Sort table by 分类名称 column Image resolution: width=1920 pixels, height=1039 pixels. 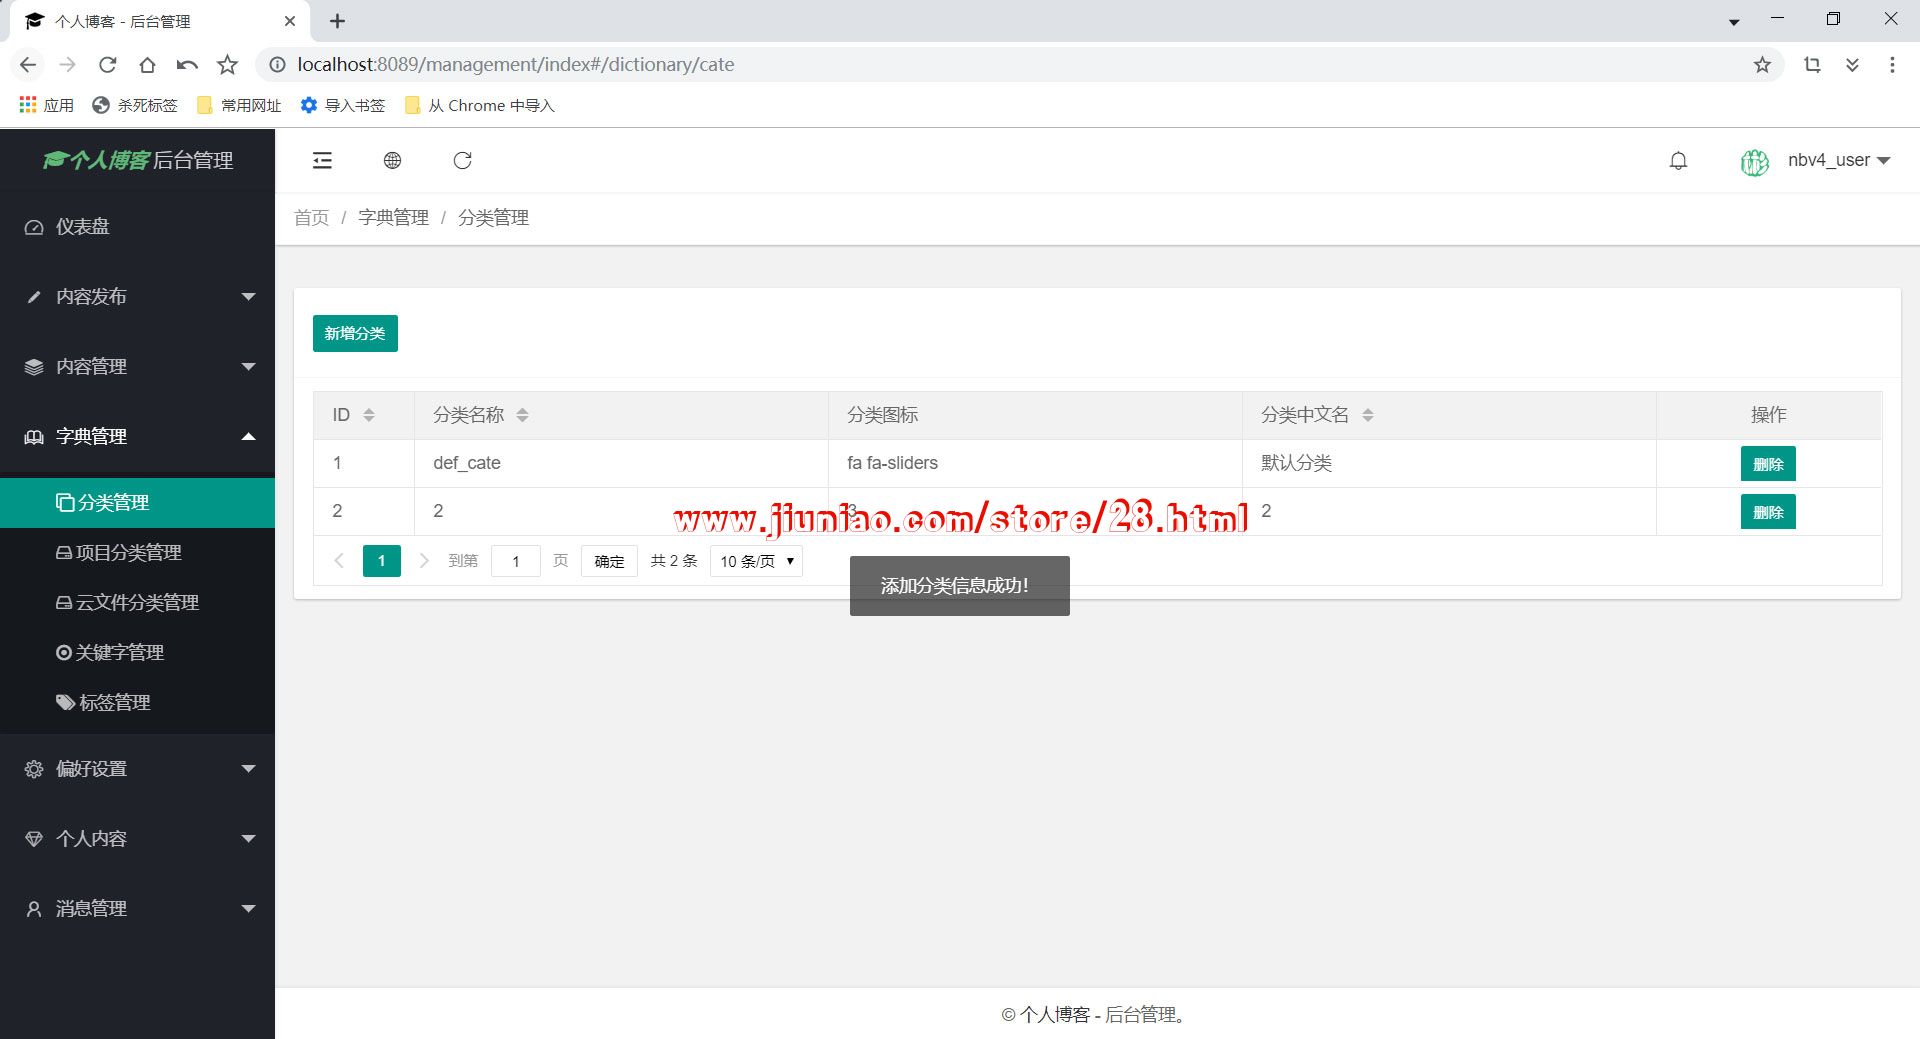[x=522, y=415]
